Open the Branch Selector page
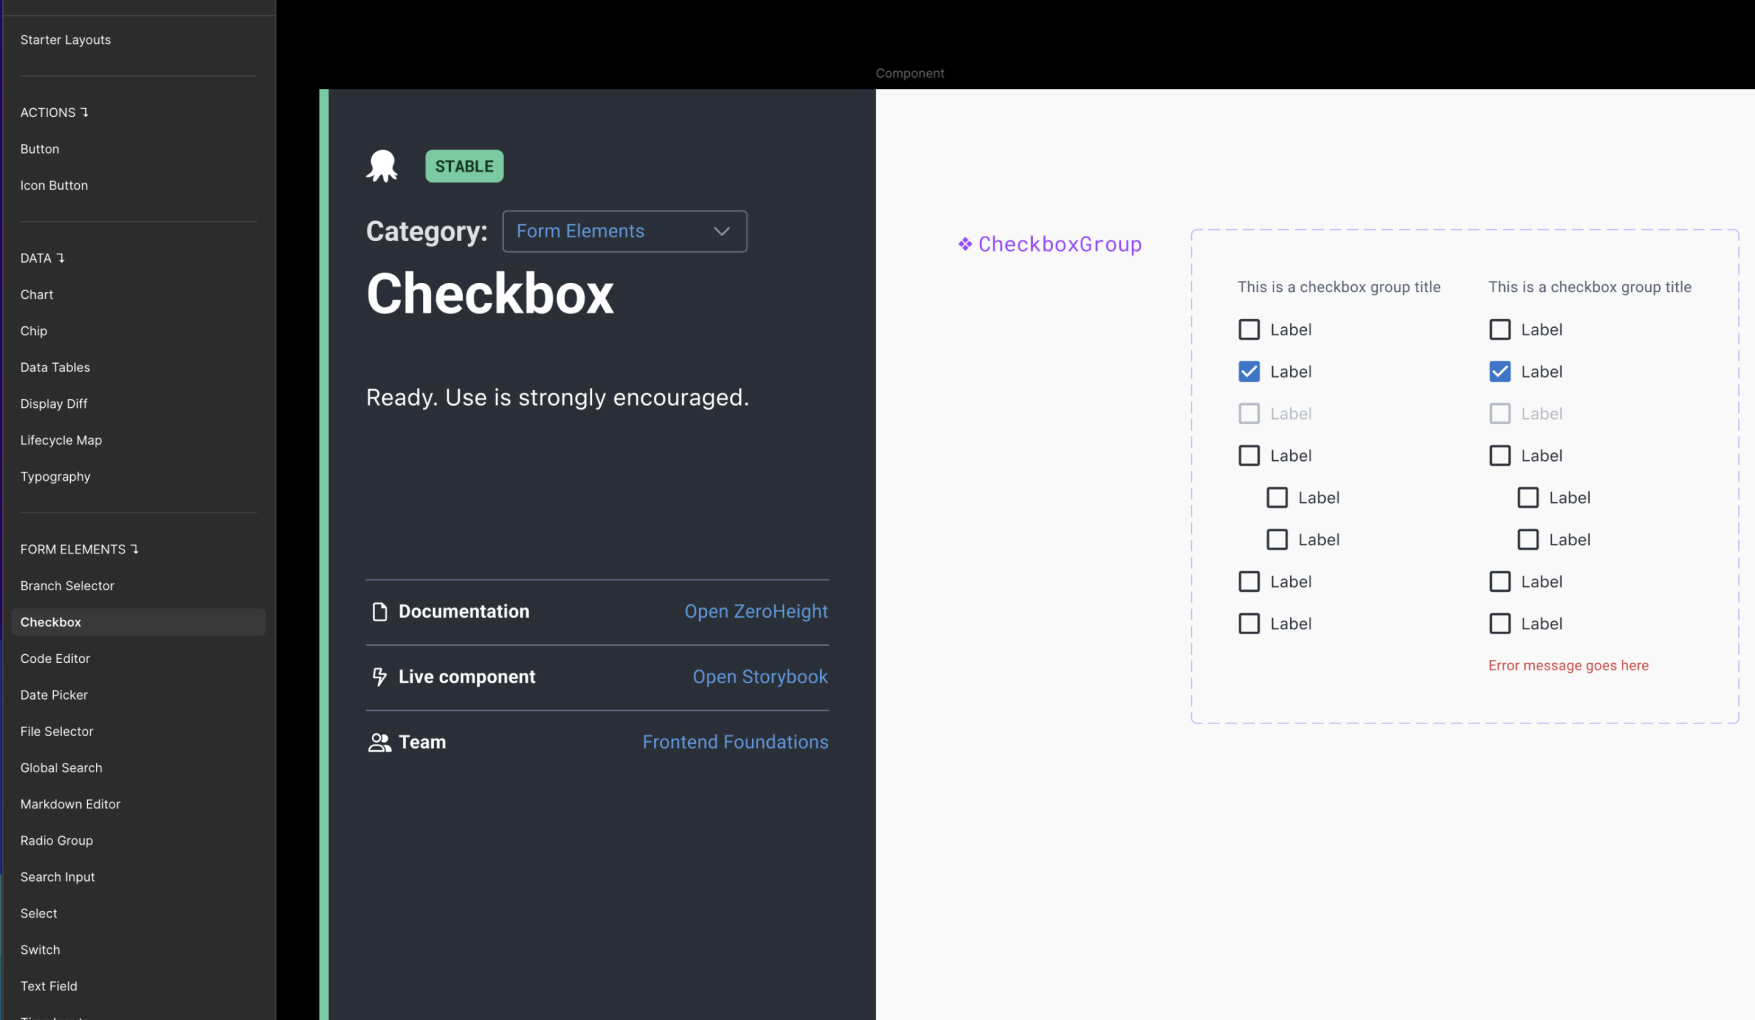 point(67,586)
